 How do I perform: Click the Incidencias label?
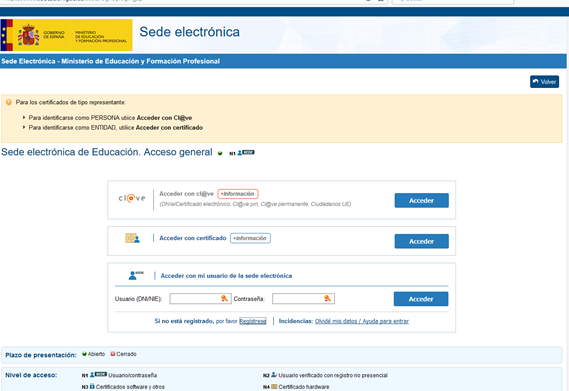[296, 321]
